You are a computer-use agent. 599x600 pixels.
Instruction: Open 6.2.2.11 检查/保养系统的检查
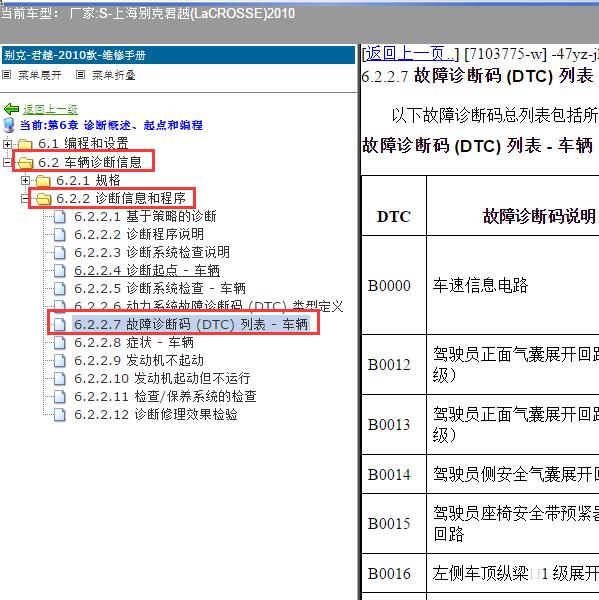tap(165, 396)
